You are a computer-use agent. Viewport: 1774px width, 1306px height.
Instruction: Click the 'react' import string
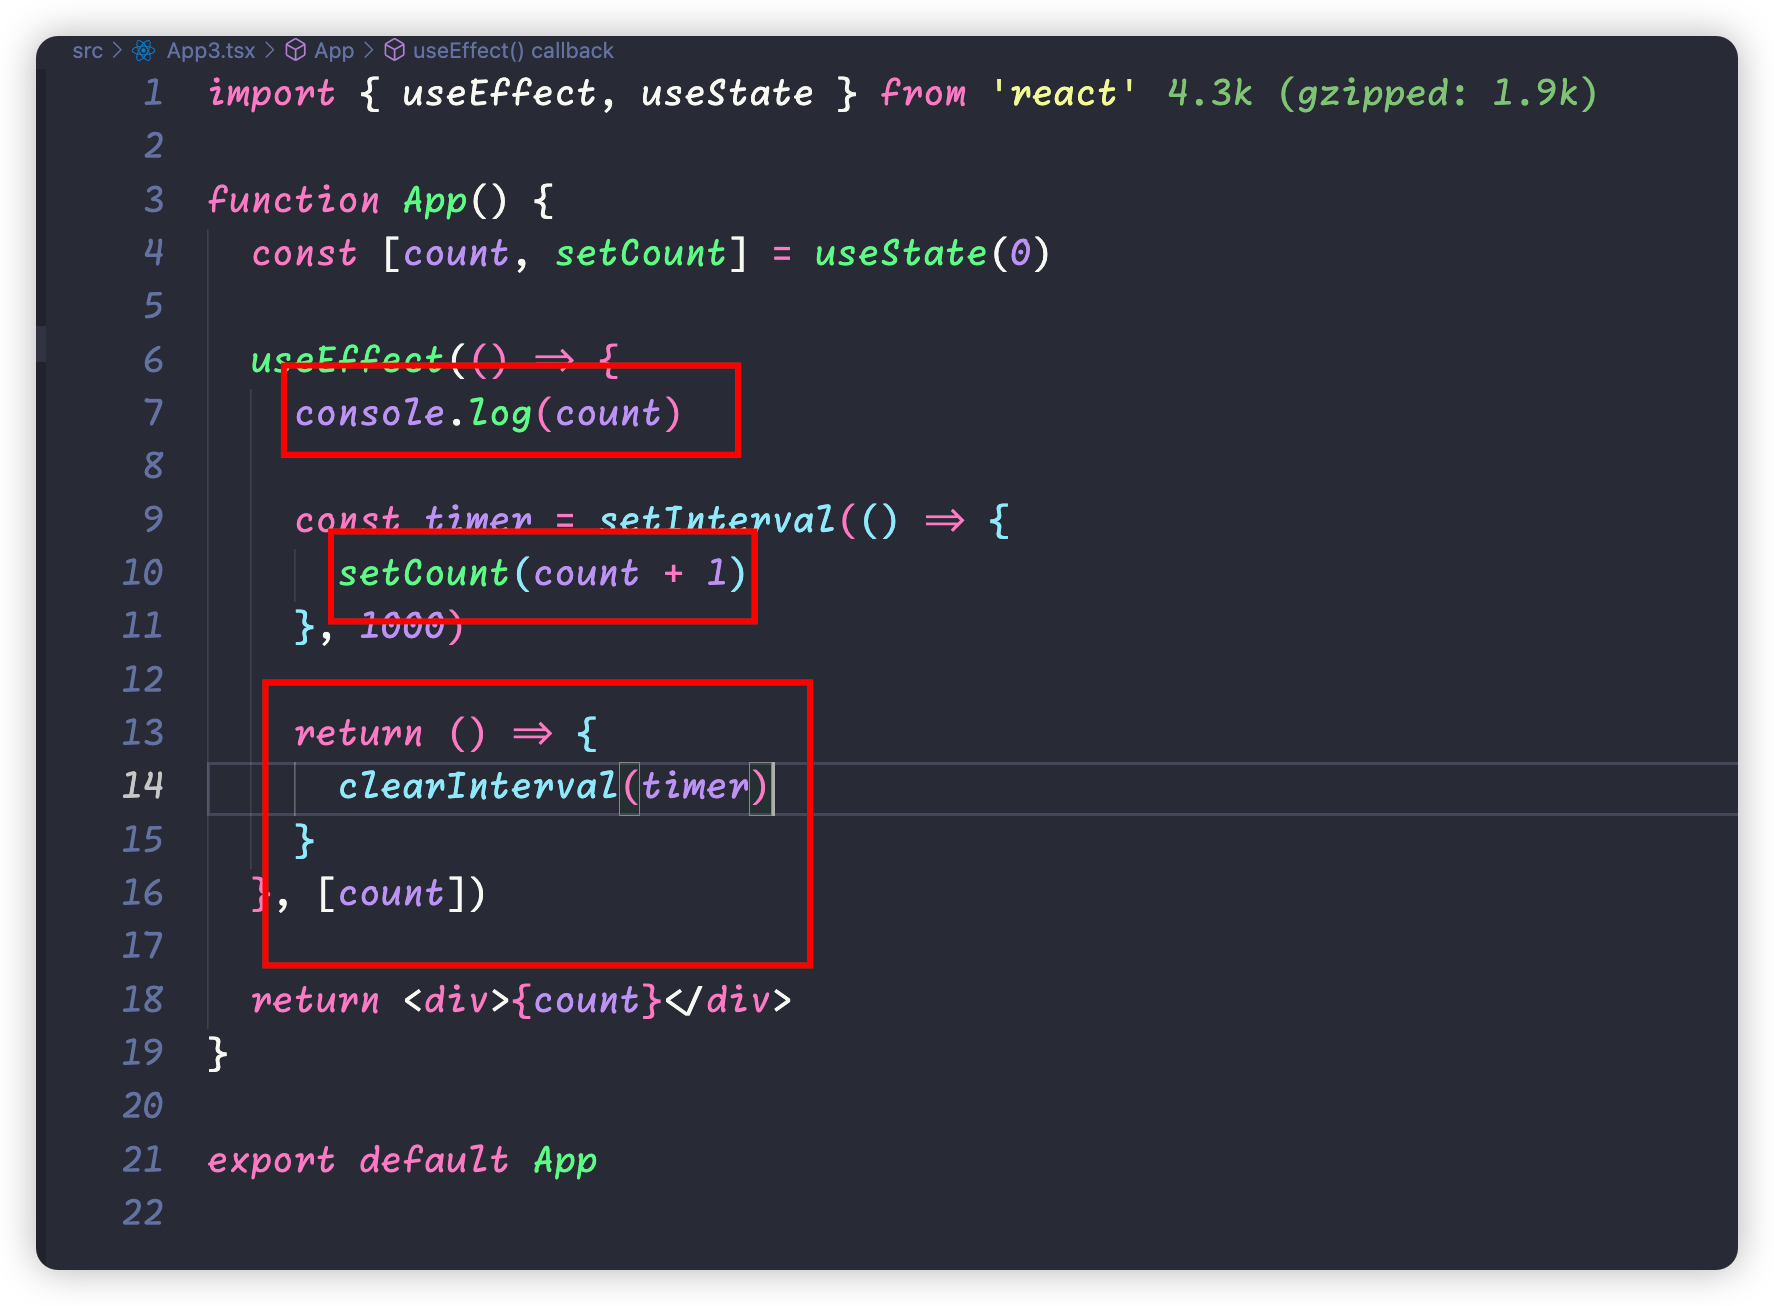tap(1063, 94)
